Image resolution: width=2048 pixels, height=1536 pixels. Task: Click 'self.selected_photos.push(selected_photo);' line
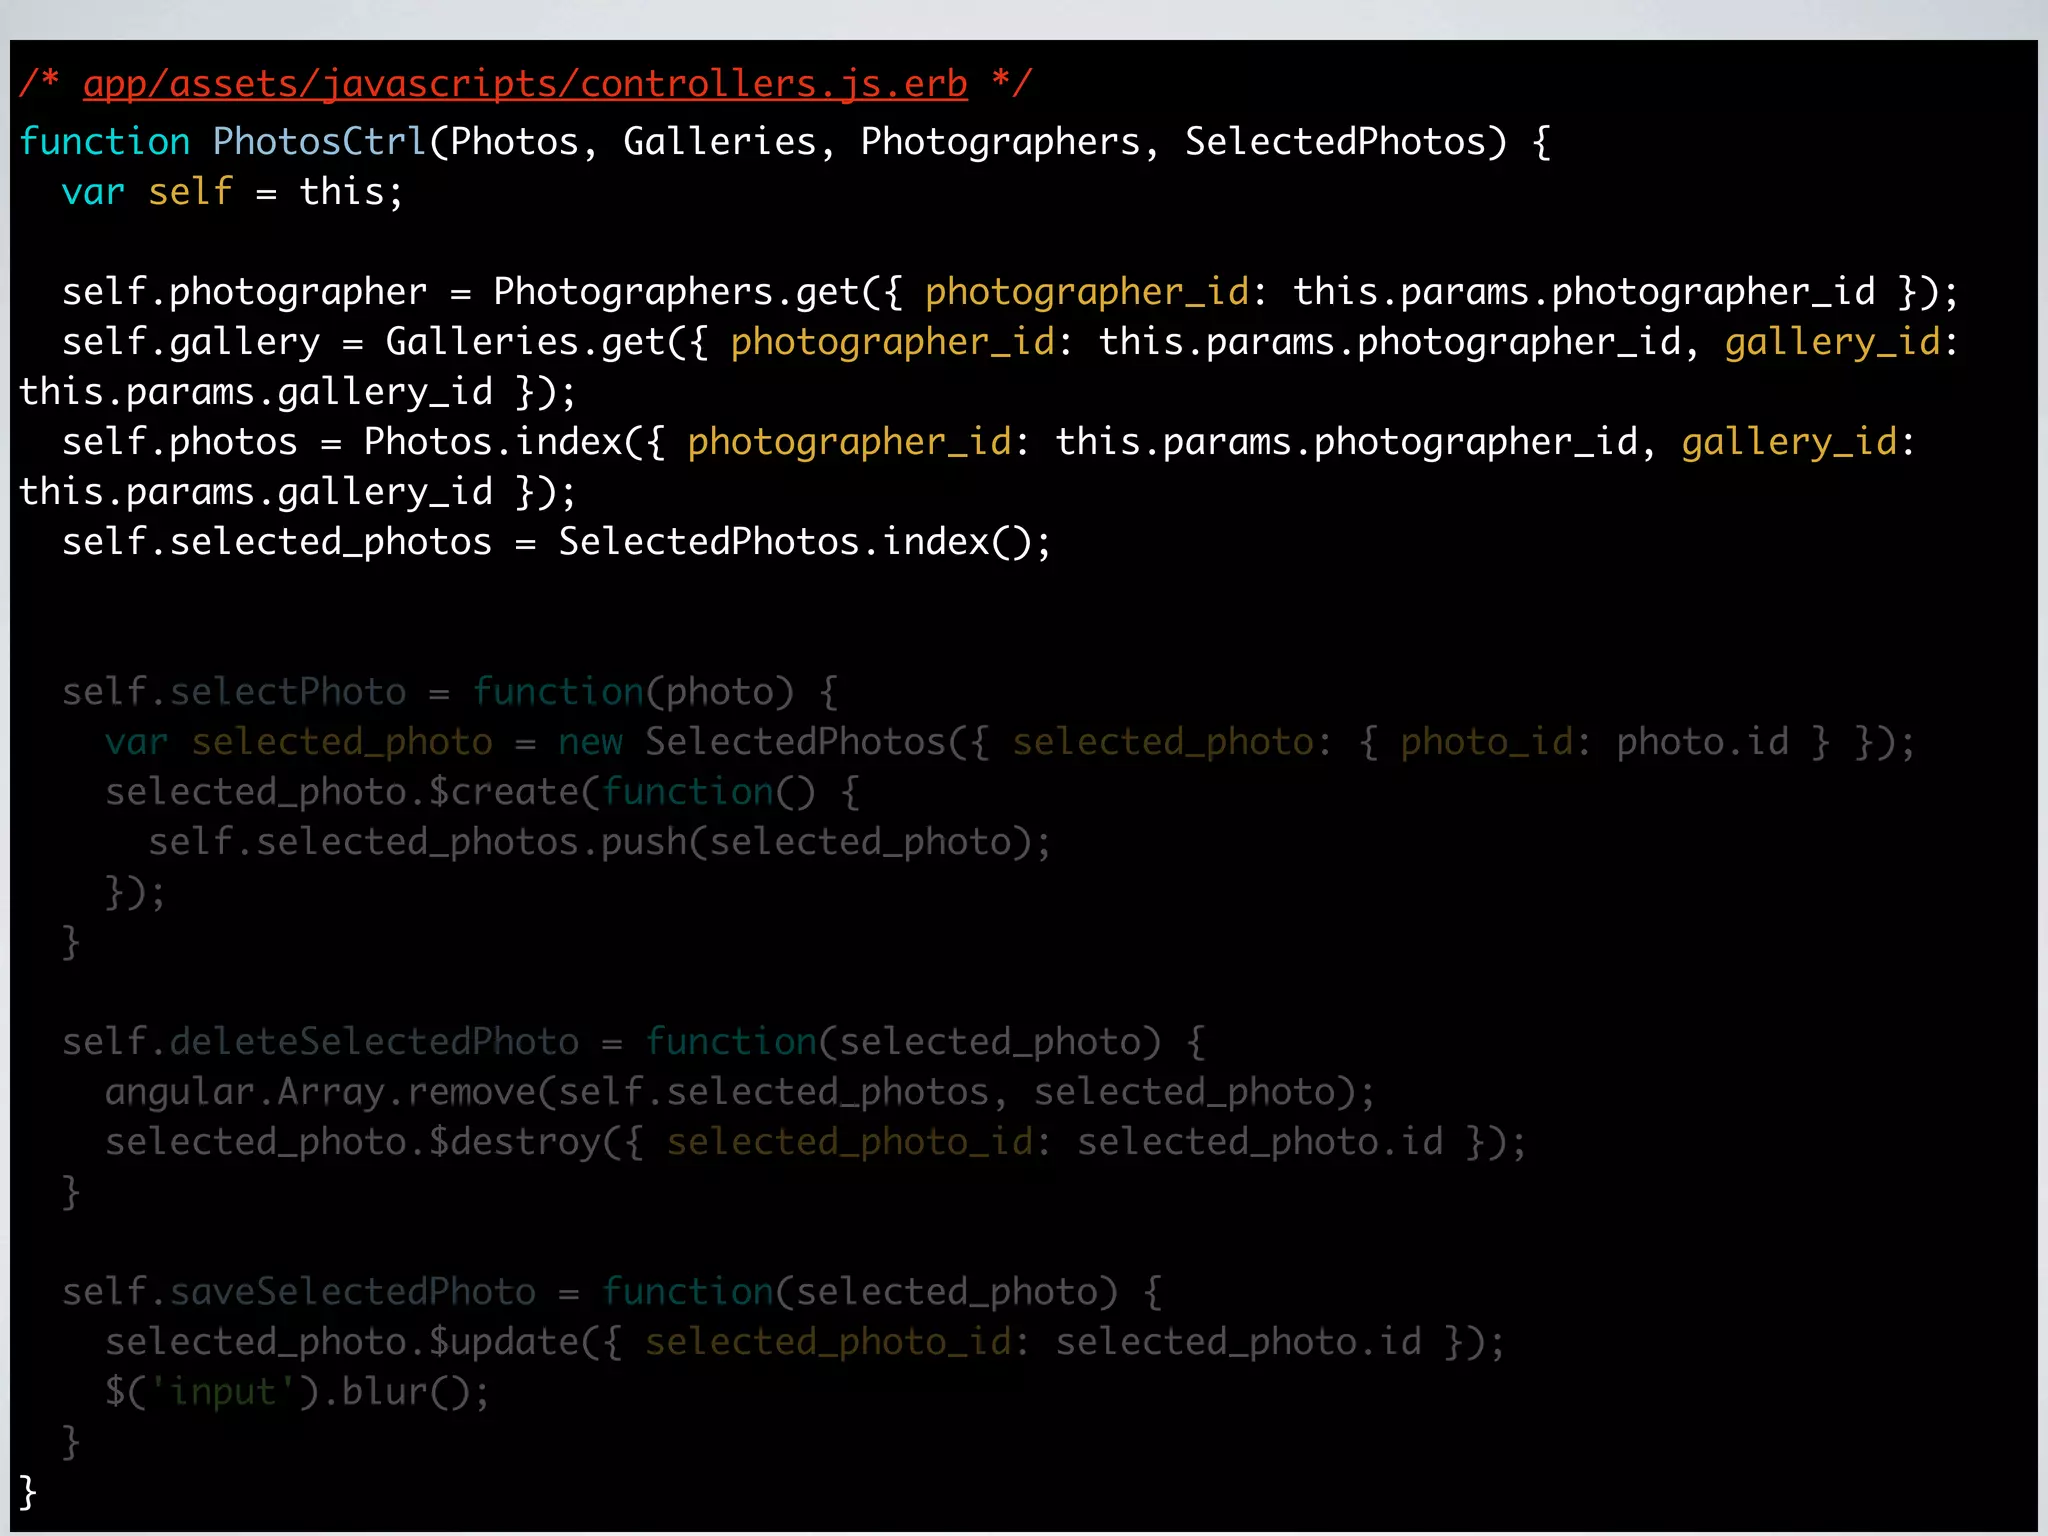[600, 842]
